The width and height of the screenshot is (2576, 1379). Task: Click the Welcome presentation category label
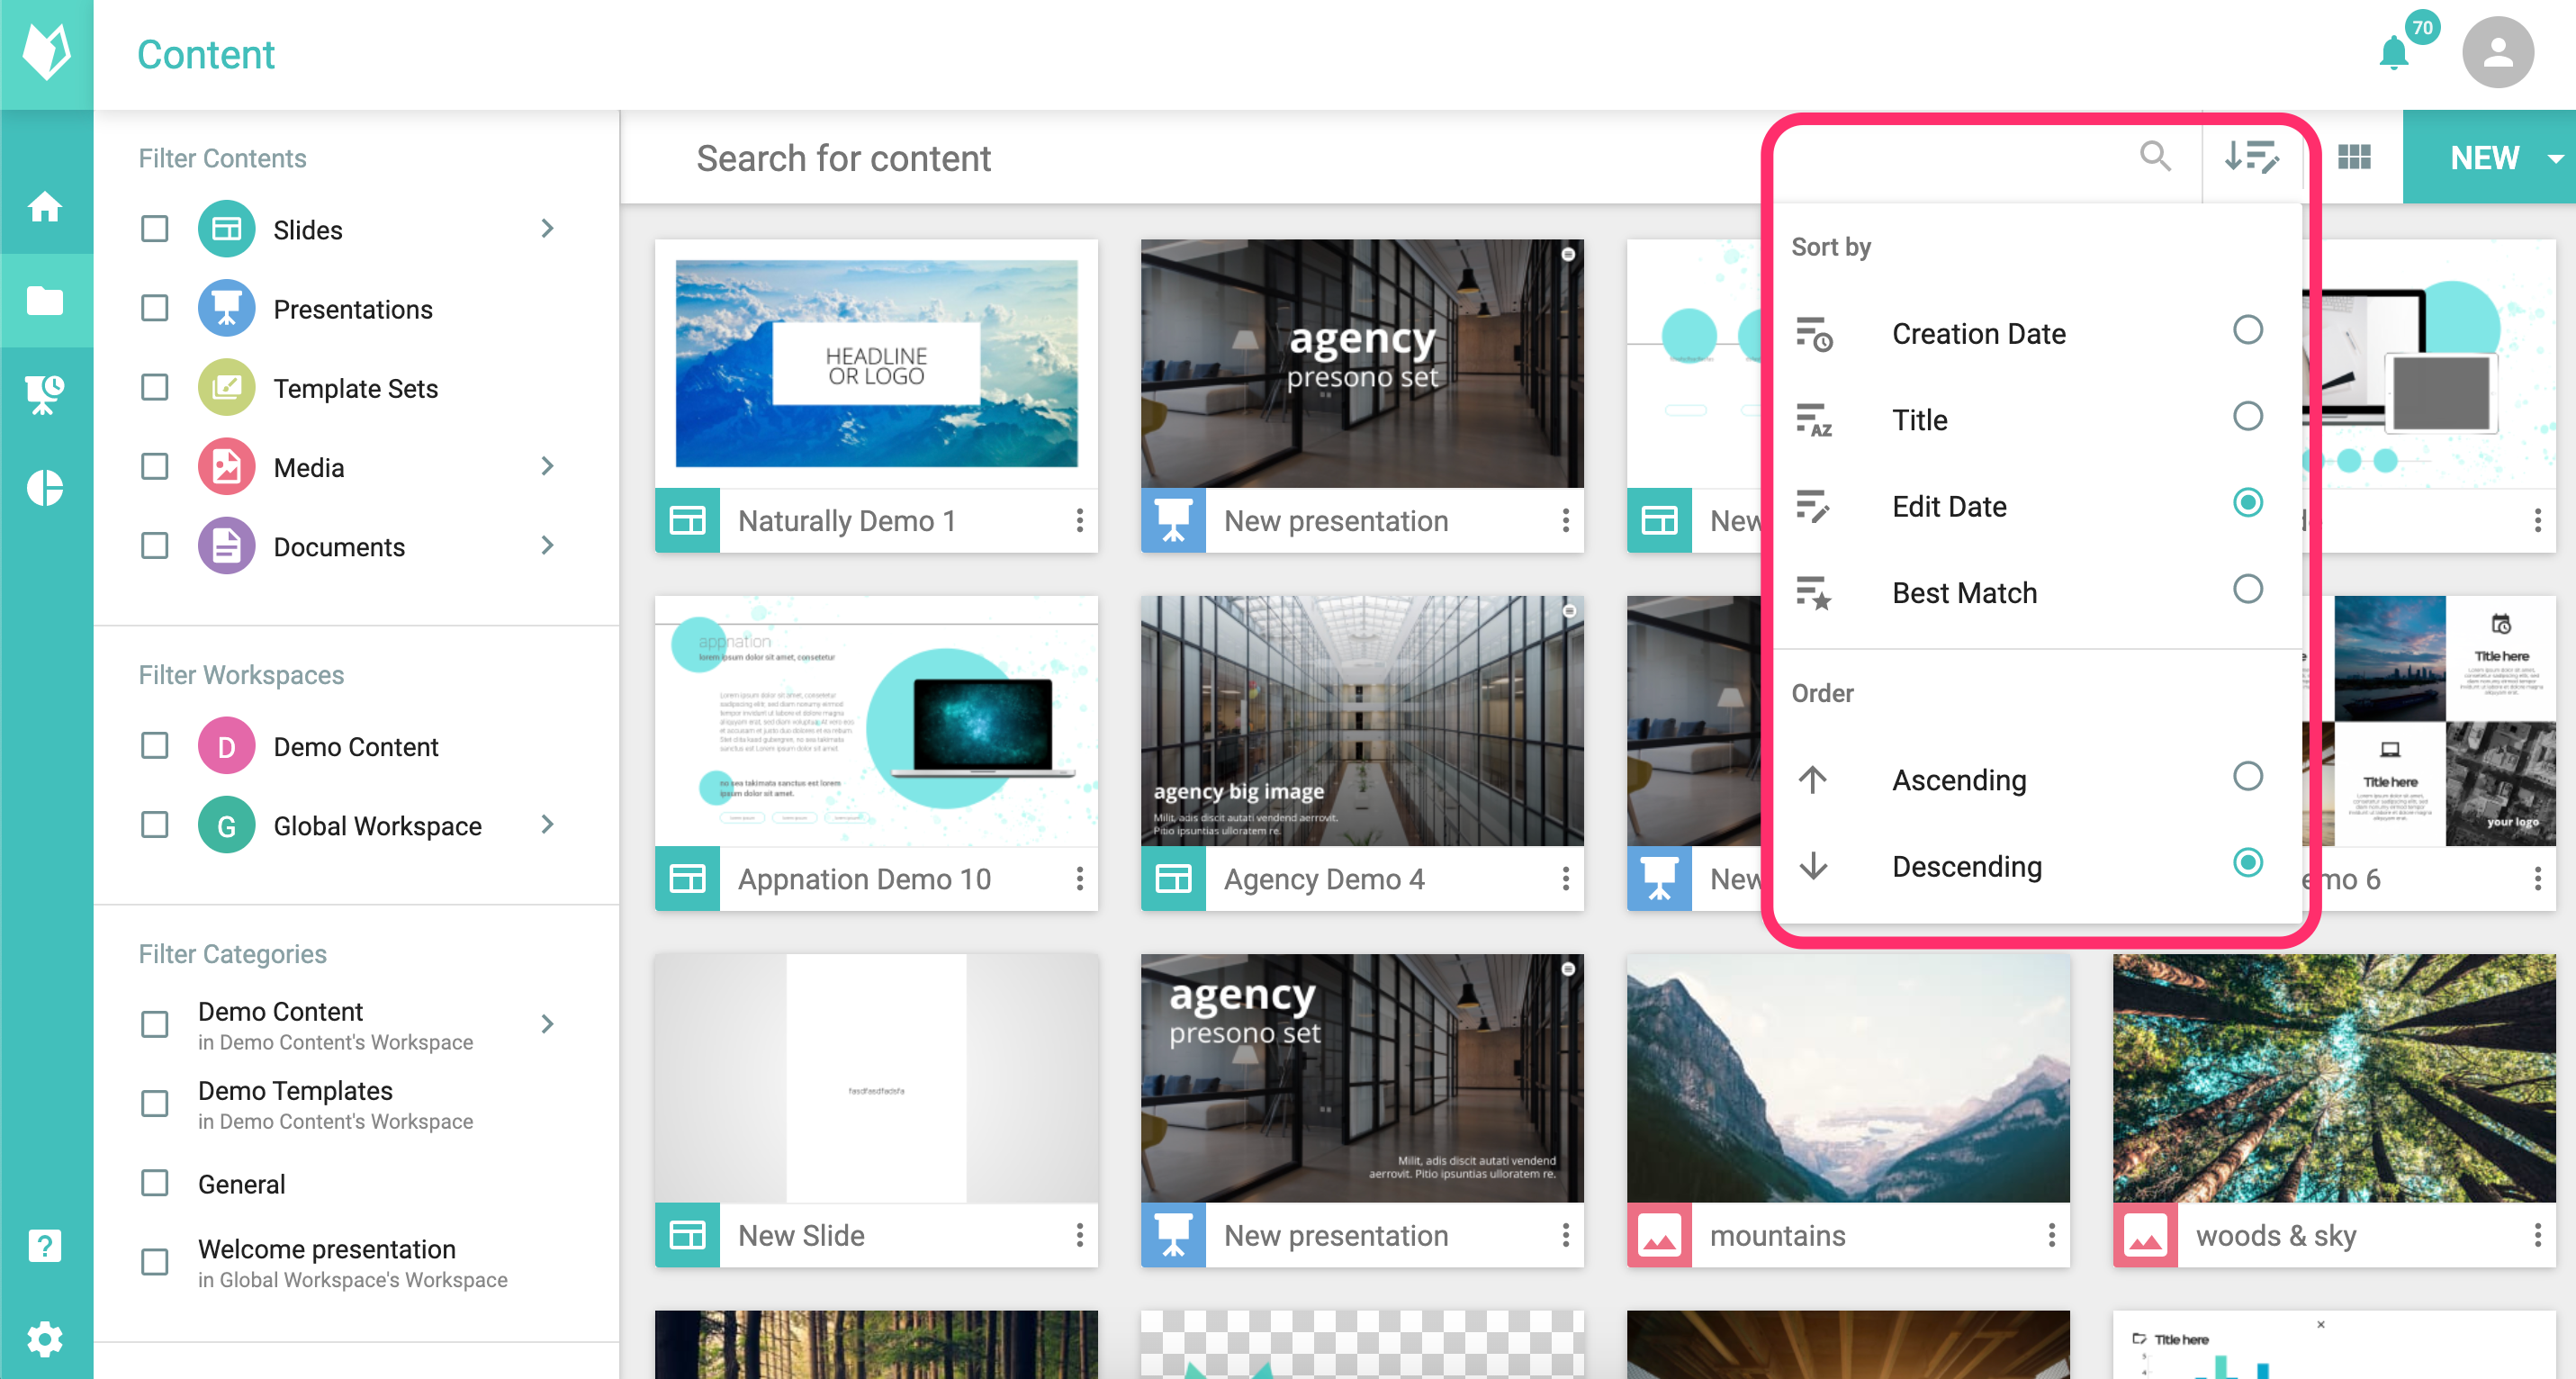coord(327,1249)
